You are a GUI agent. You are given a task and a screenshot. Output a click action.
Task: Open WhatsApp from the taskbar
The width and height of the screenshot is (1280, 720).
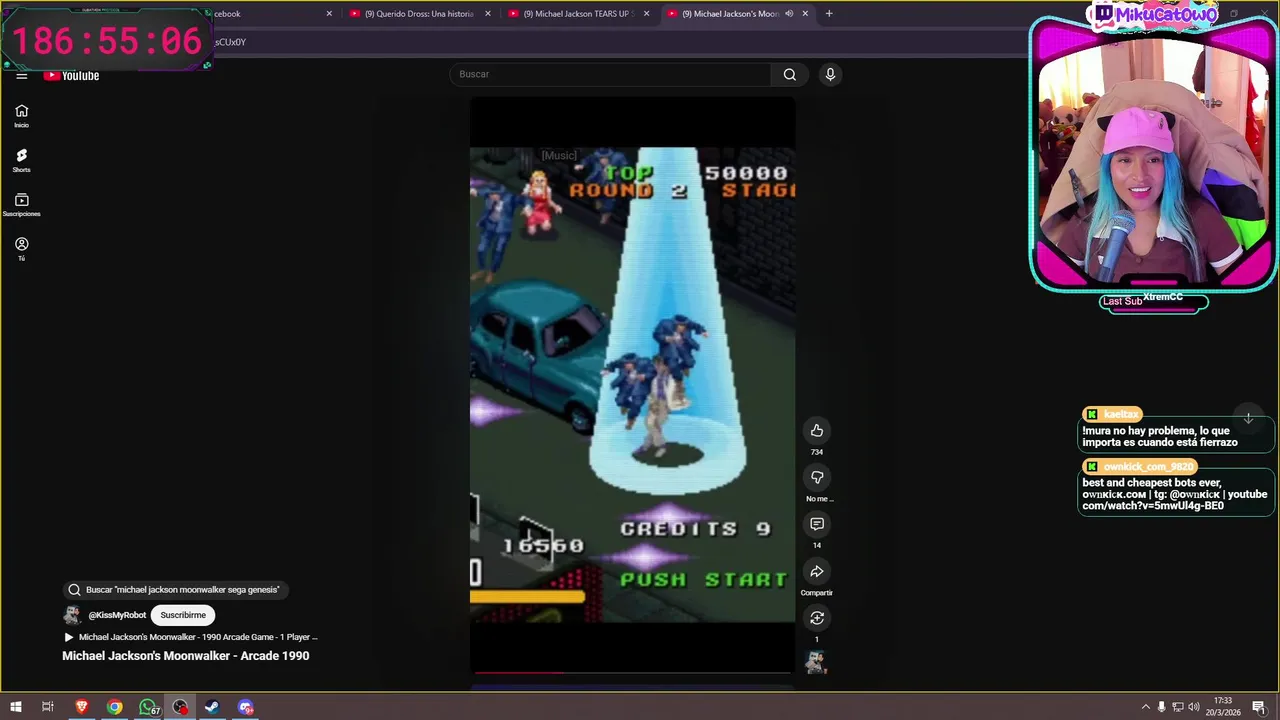(148, 707)
